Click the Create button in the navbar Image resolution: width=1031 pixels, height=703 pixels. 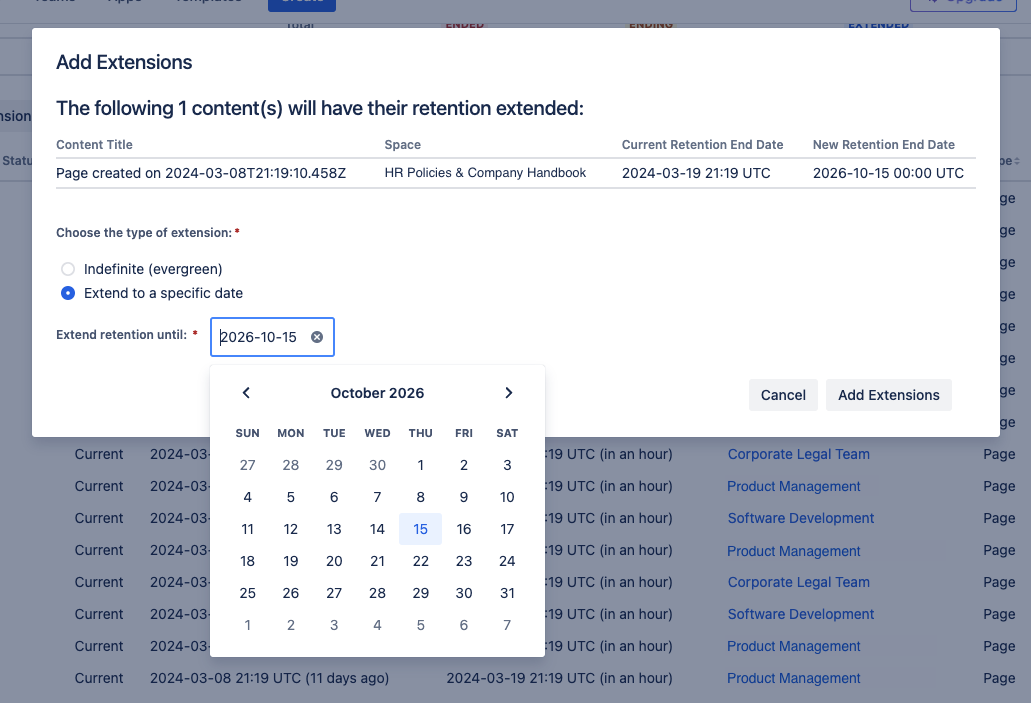click(x=301, y=4)
